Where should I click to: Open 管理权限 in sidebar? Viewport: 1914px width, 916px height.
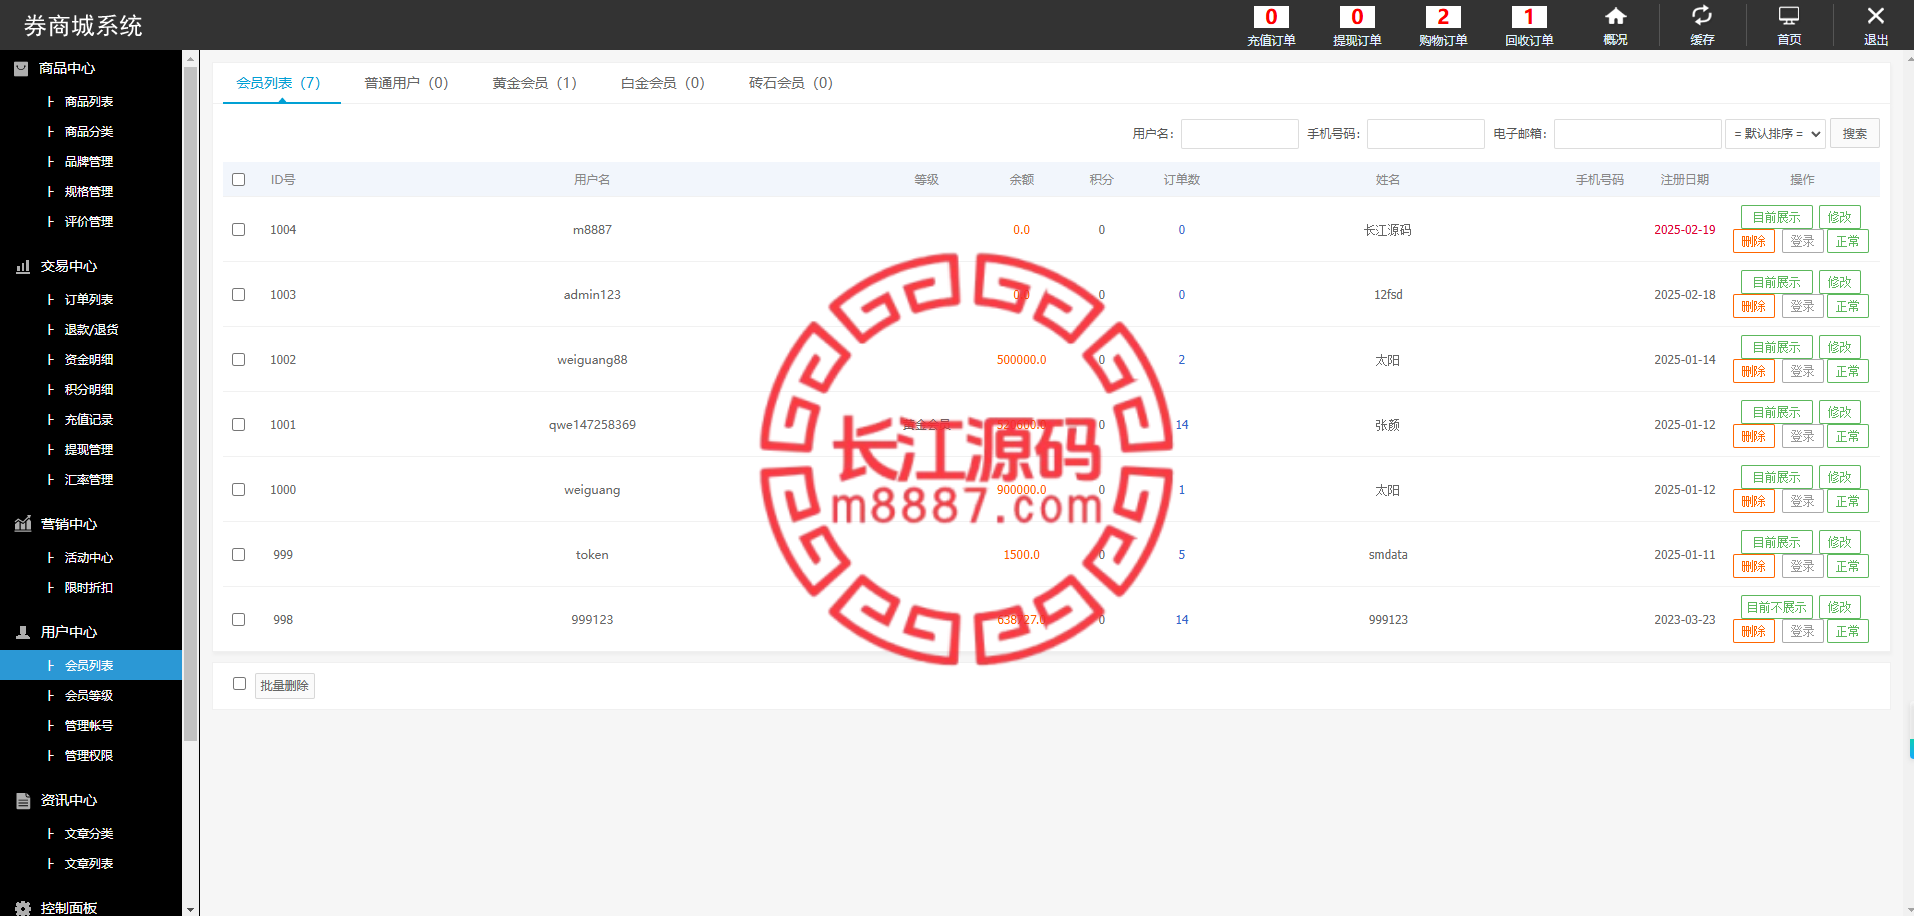coord(89,756)
